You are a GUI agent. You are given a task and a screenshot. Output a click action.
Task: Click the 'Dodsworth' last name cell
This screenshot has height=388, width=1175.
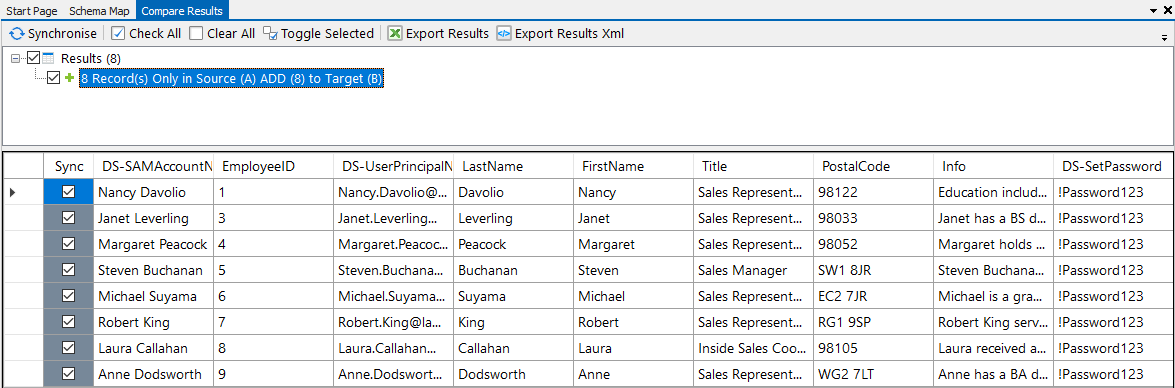coord(513,374)
